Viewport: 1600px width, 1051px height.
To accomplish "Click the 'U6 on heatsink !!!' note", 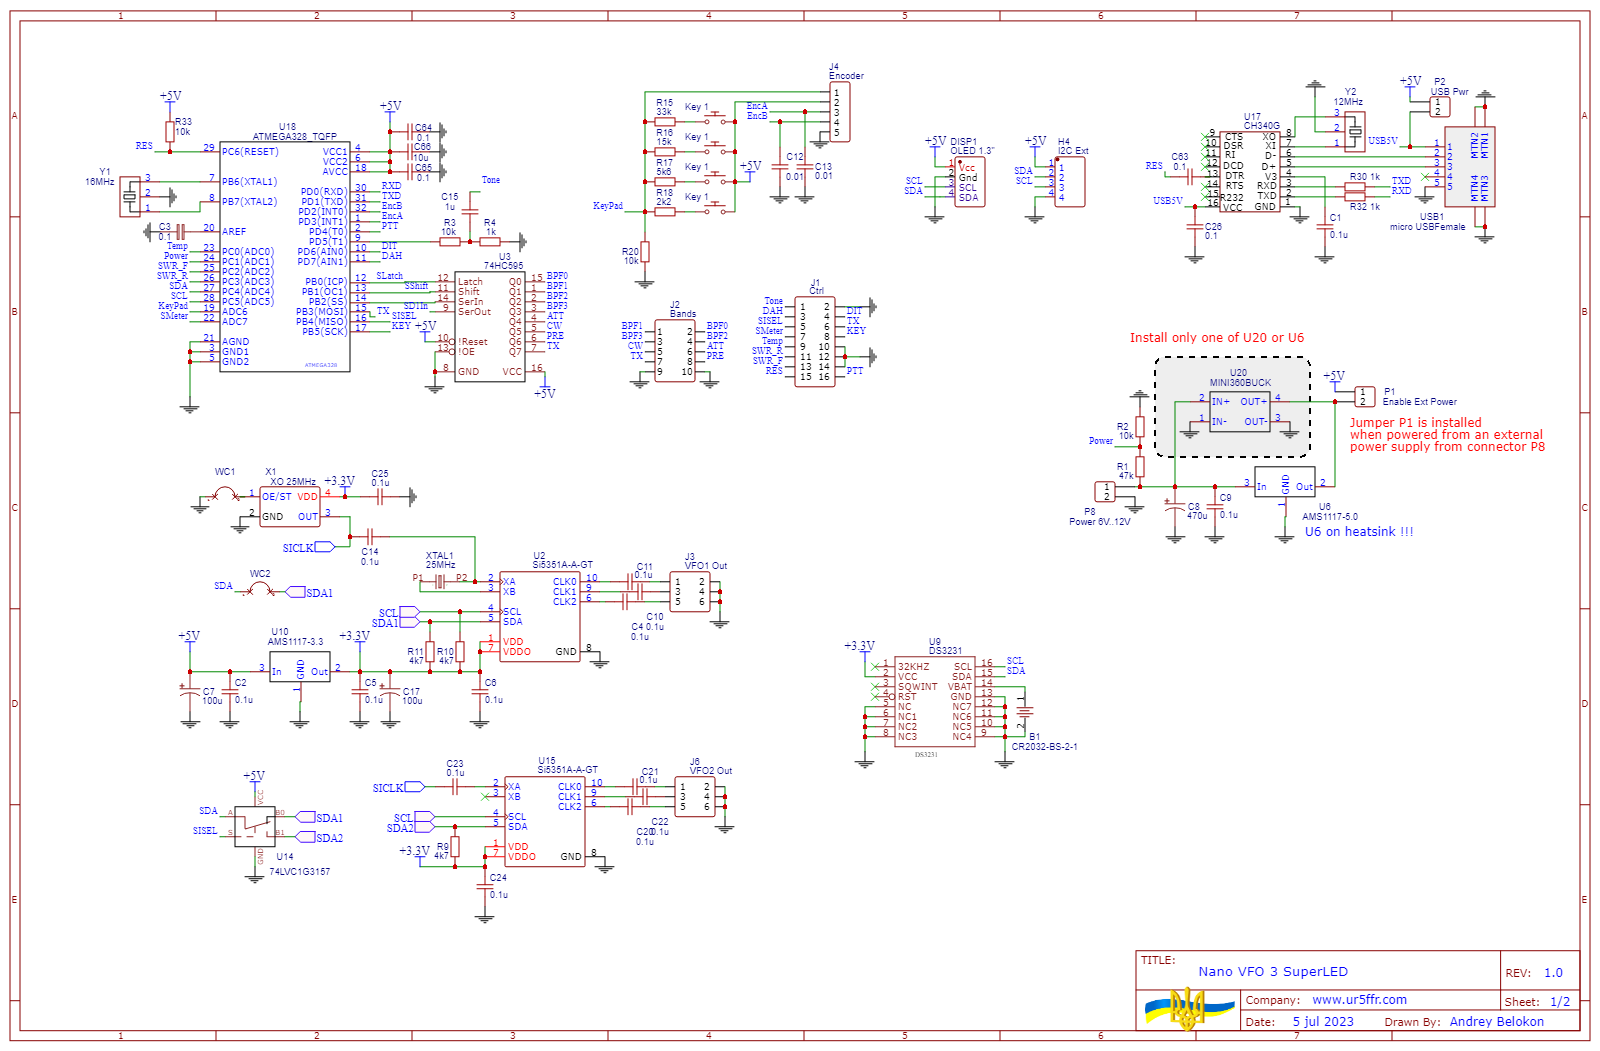I will [1359, 531].
